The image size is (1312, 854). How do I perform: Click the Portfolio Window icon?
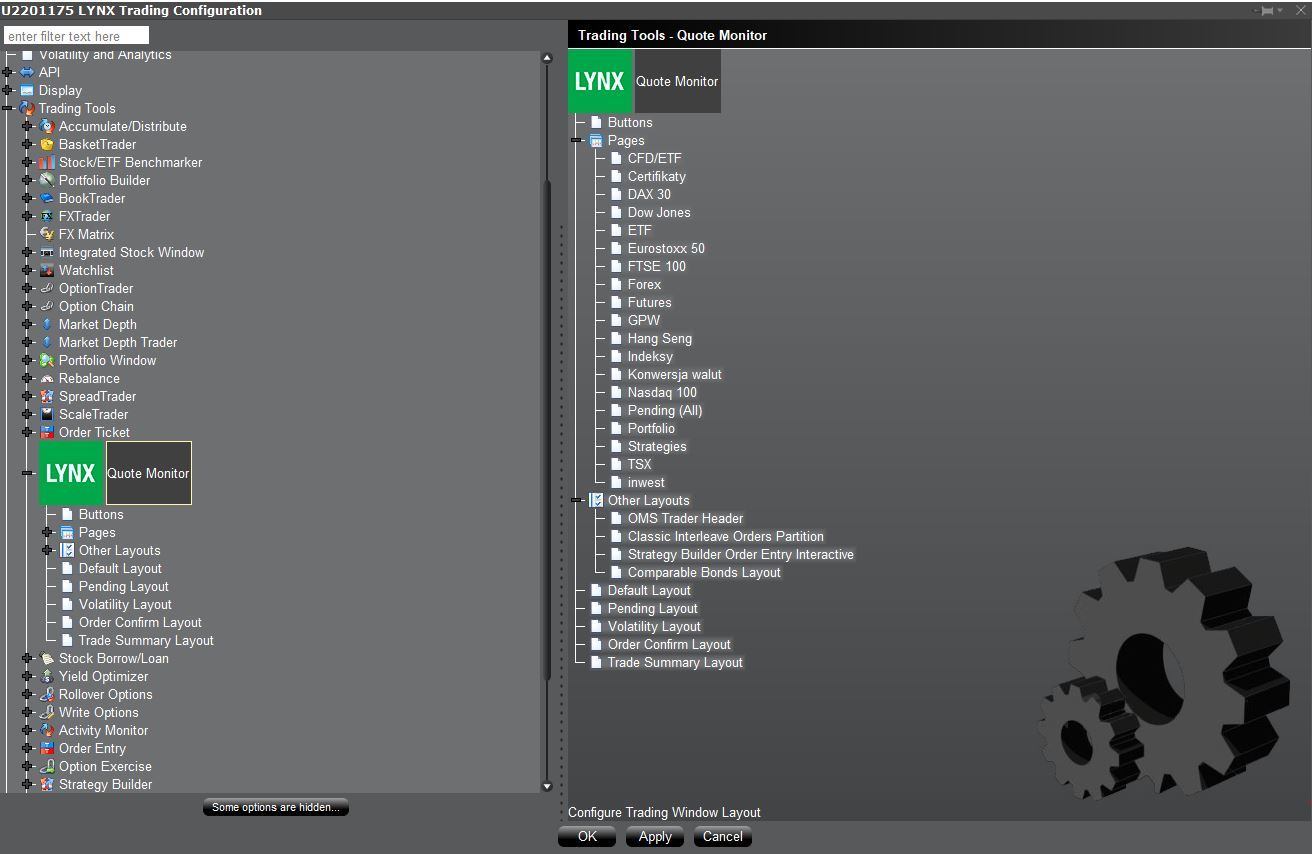tap(46, 360)
